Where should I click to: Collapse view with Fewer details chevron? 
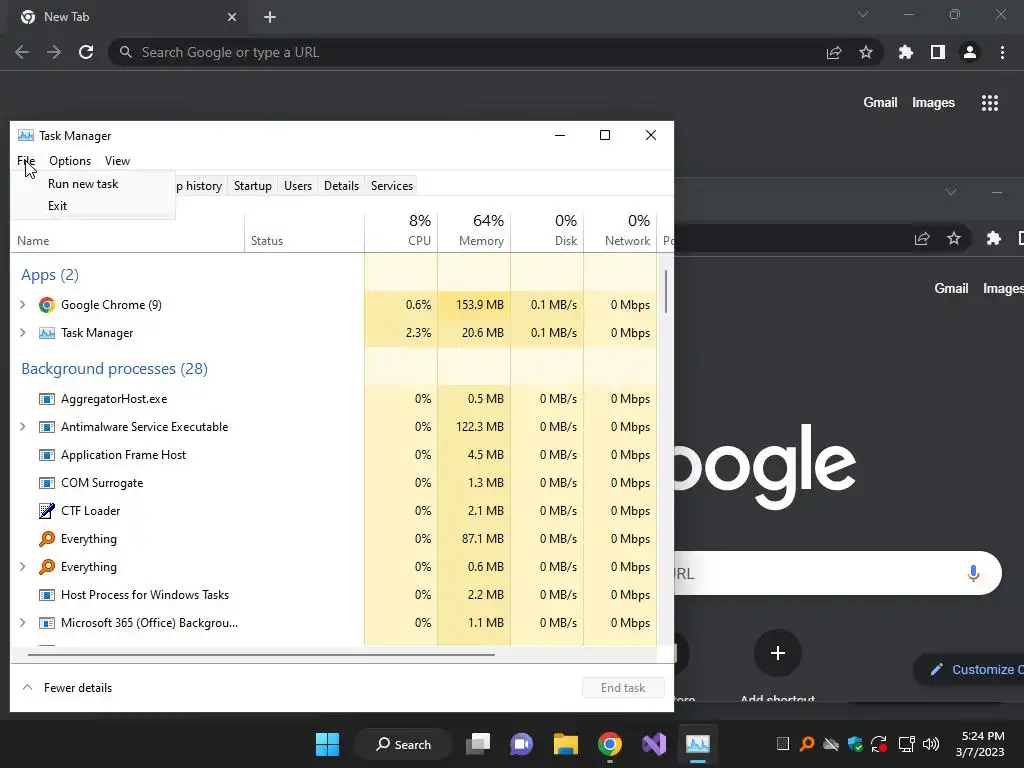(27, 688)
